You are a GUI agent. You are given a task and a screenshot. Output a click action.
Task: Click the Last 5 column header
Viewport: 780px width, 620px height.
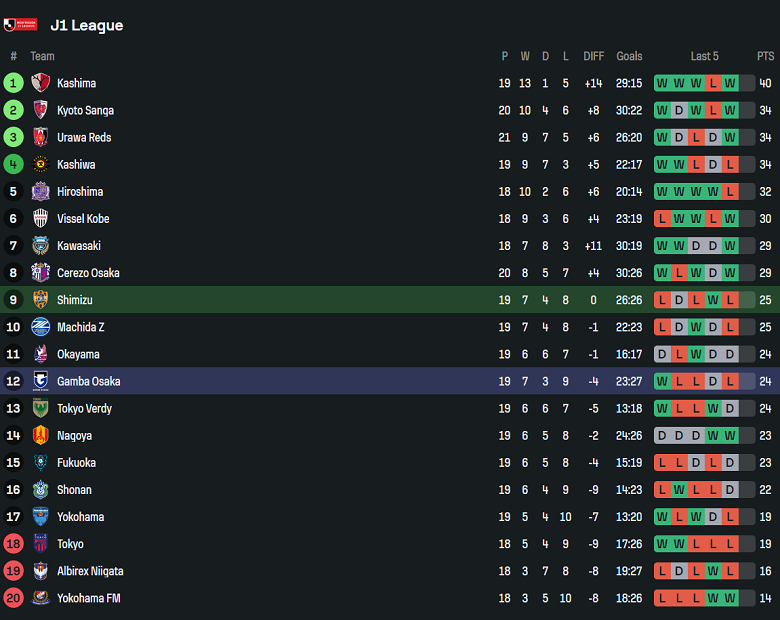pyautogui.click(x=704, y=56)
